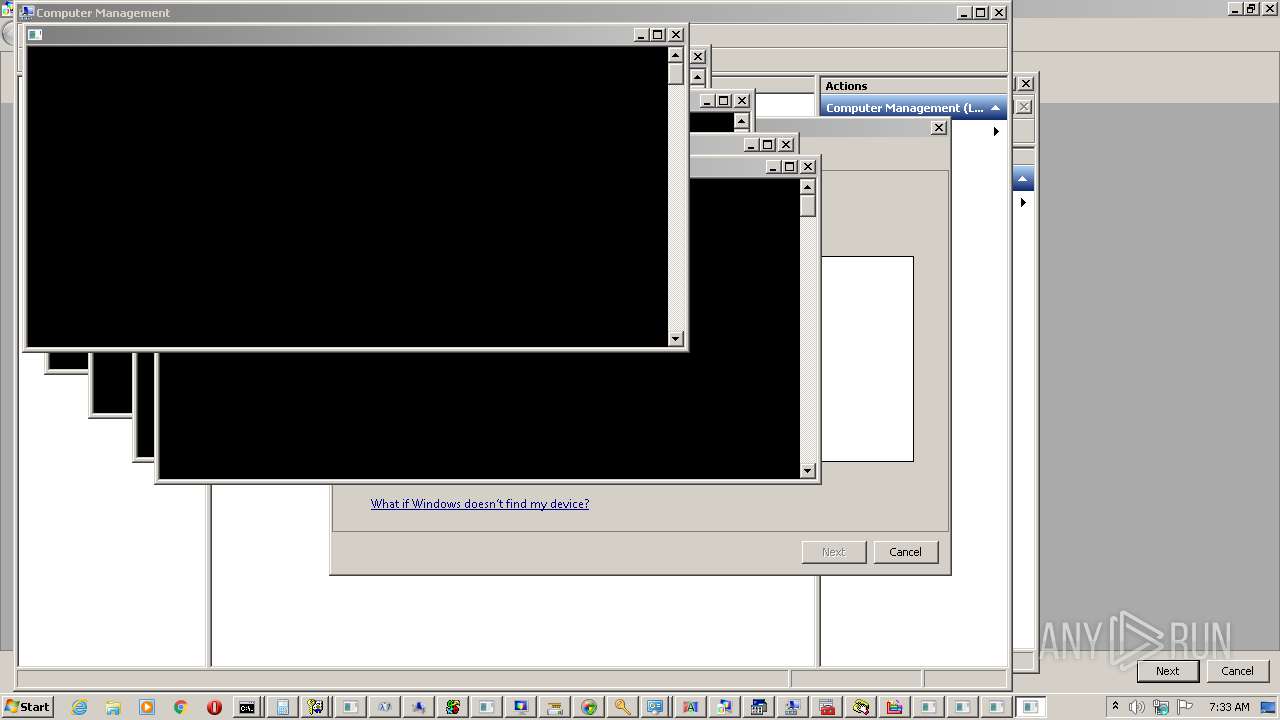Screen dimensions: 1280x720
Task: Click the scrollbar thumb of the lower console window
Action: 808,206
